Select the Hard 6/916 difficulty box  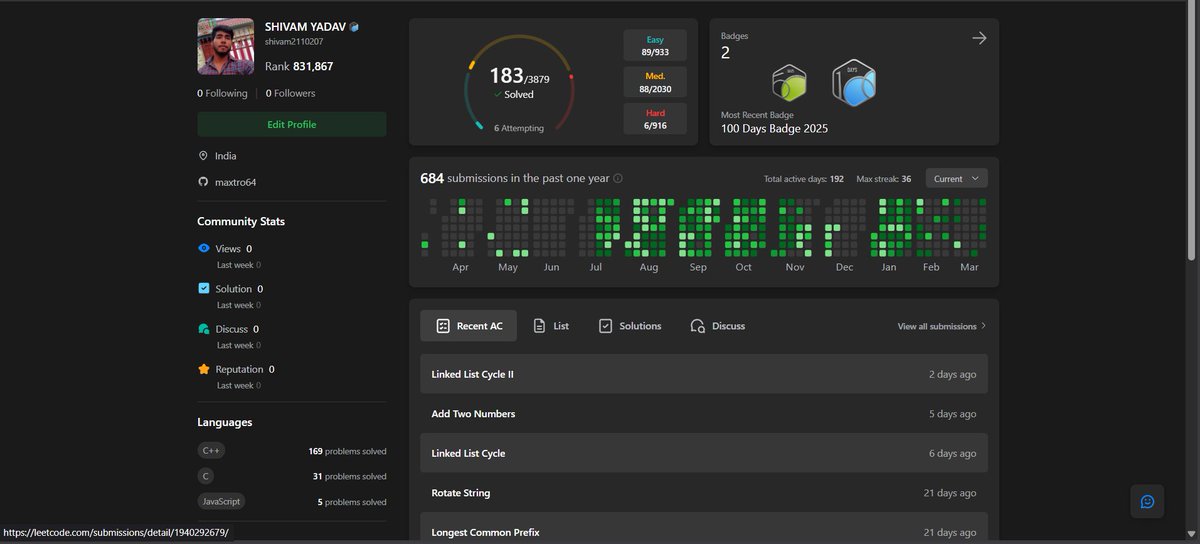click(x=655, y=119)
